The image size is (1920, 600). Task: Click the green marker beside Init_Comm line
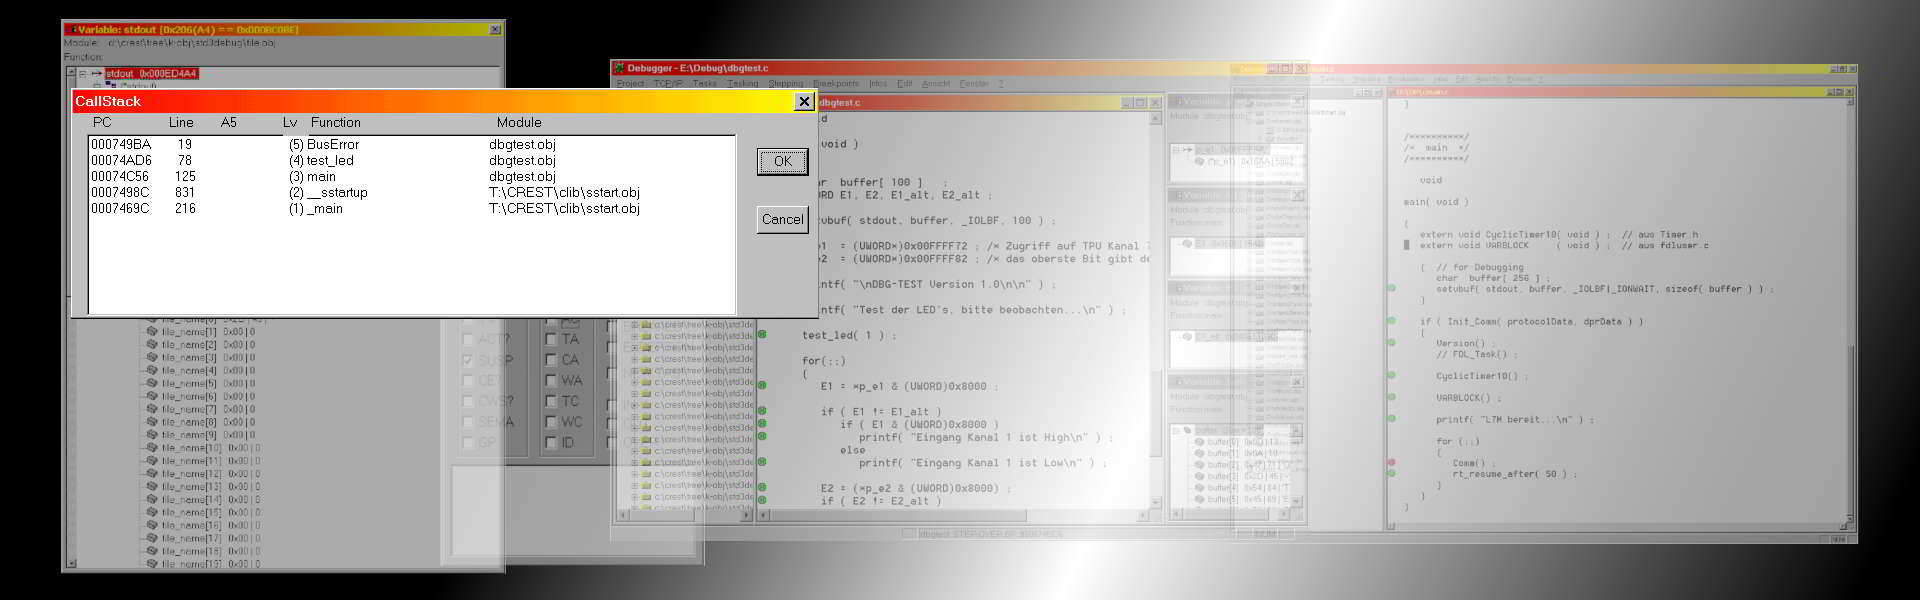point(1391,322)
